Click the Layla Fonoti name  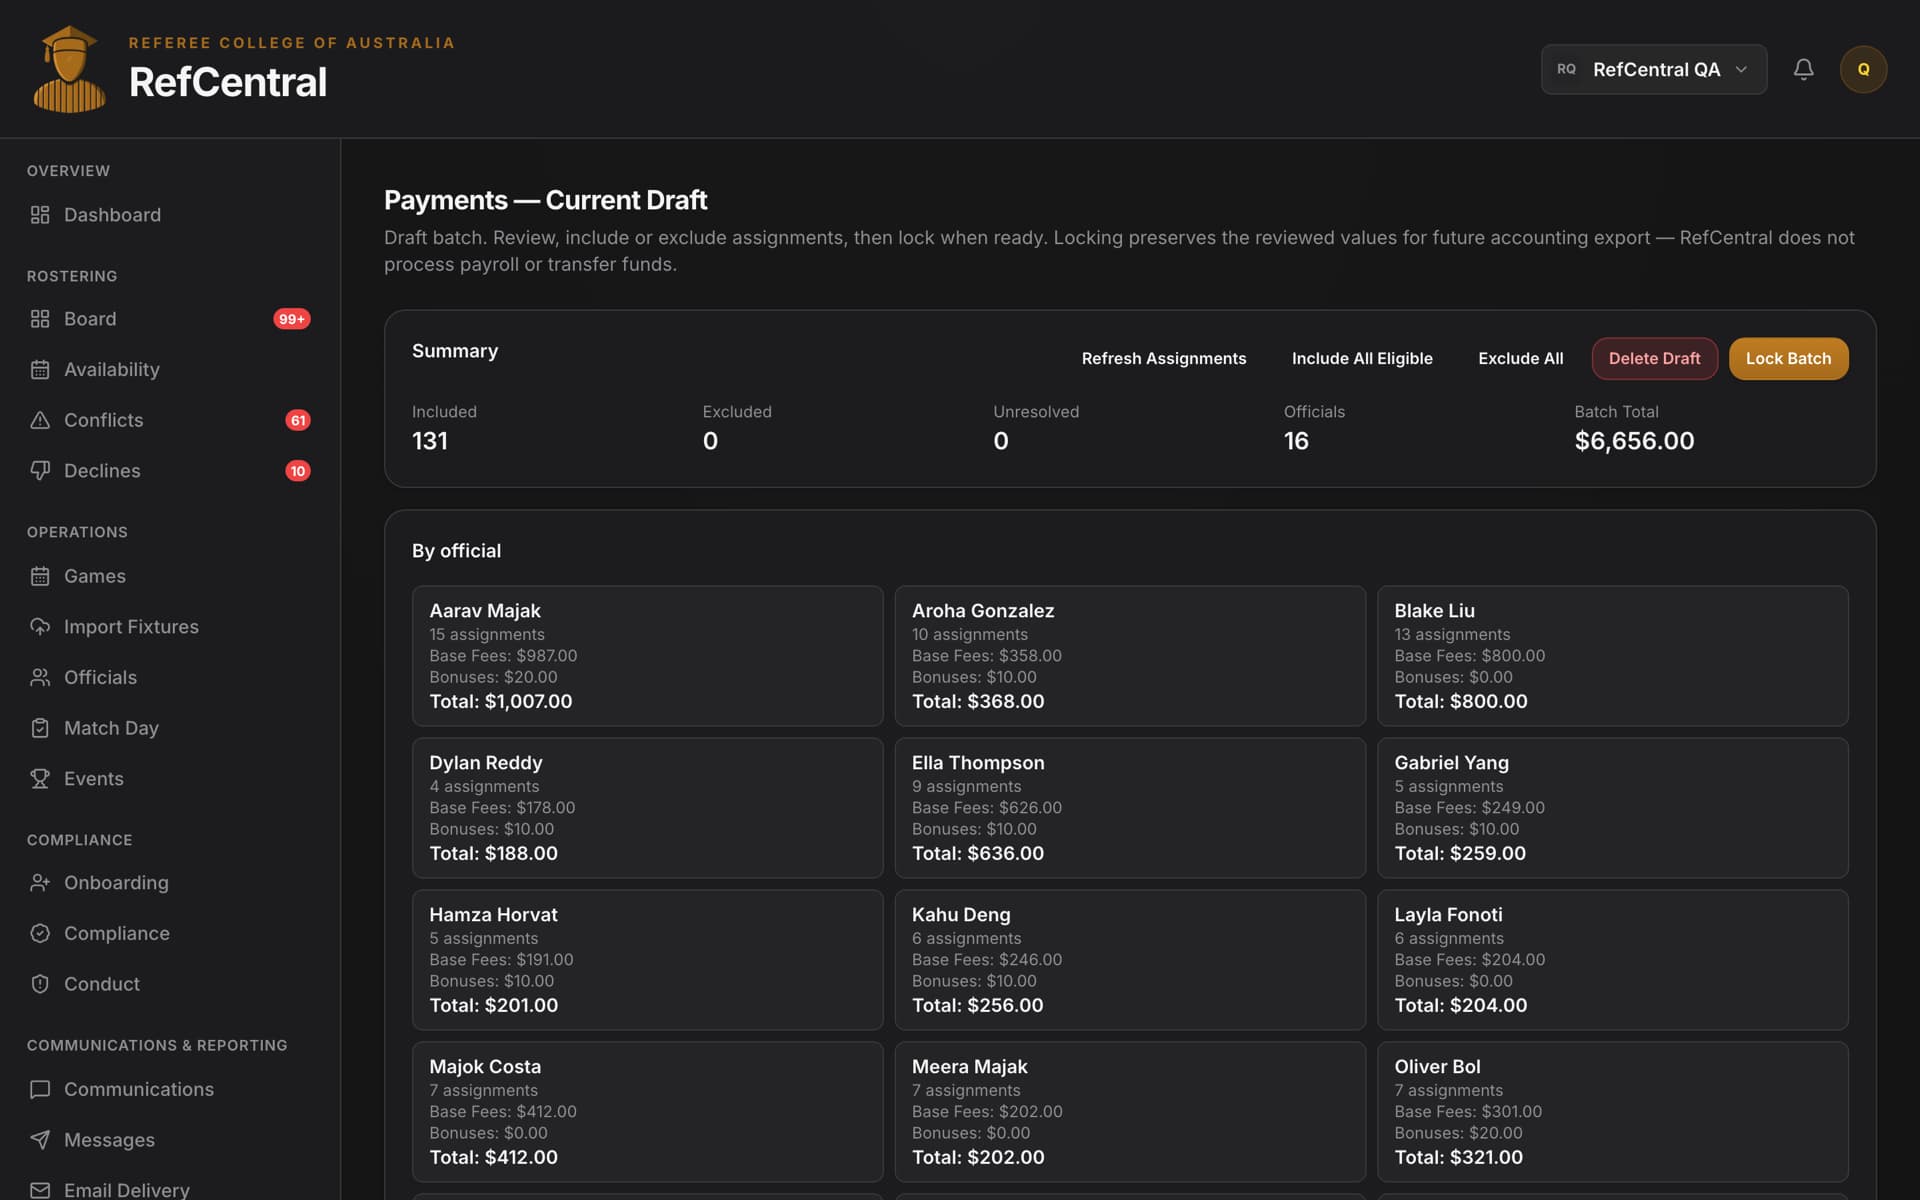coord(1448,915)
